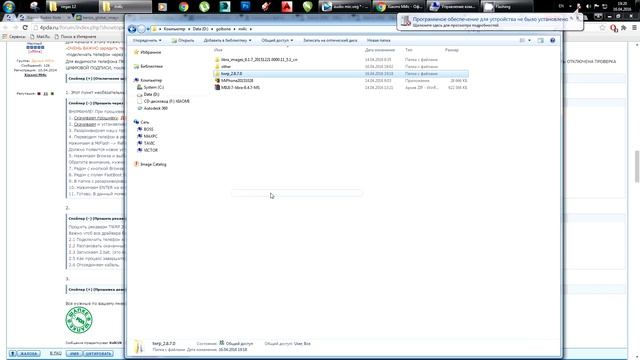
Task: Click the volume icon in system tray
Action: [x=588, y=7]
